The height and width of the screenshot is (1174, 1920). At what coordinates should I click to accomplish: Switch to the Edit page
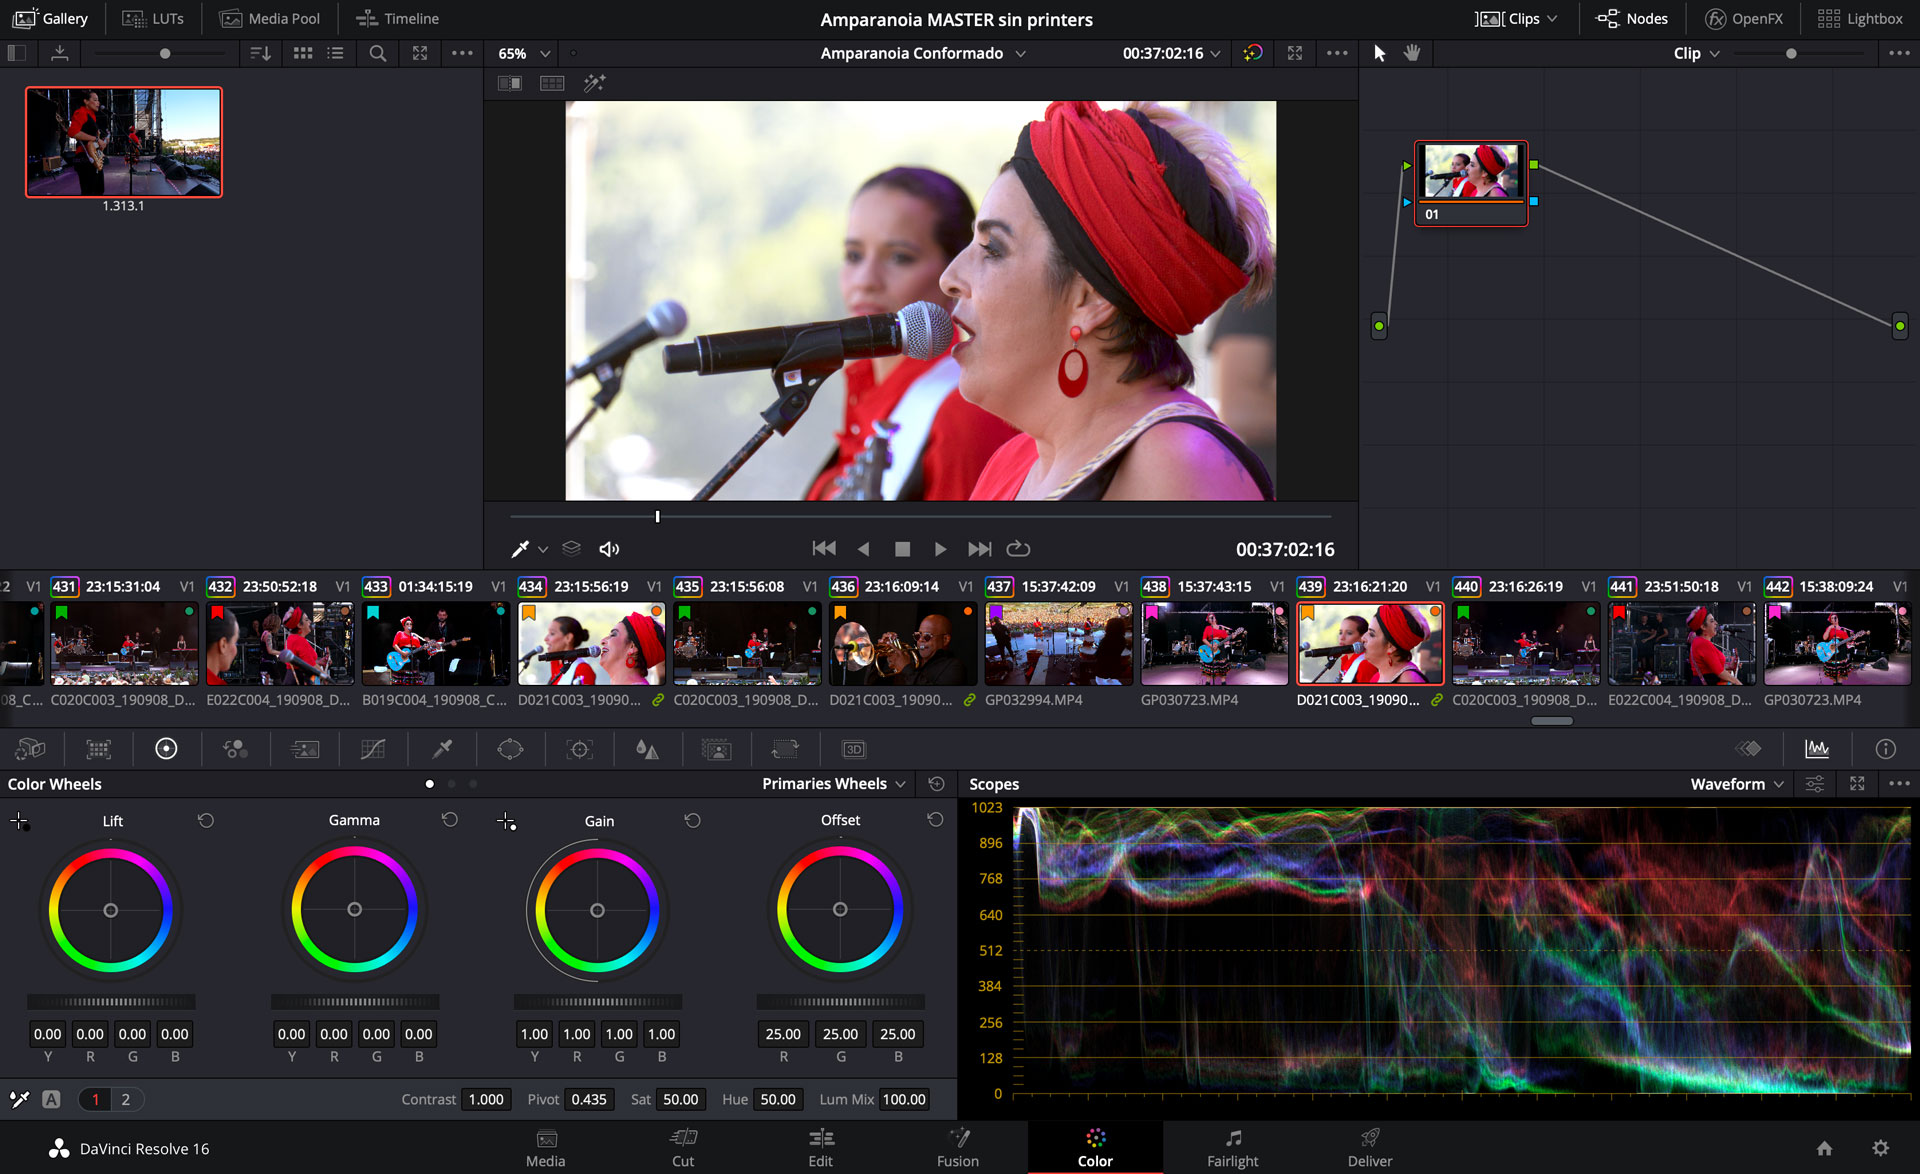820,1147
